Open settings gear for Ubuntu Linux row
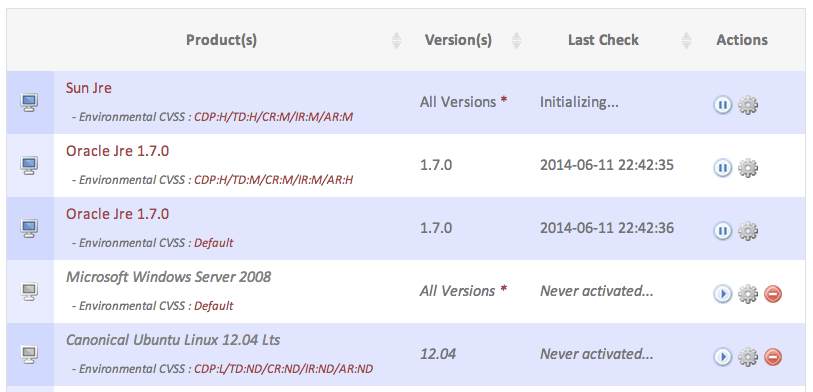This screenshot has width=813, height=392. tap(748, 357)
